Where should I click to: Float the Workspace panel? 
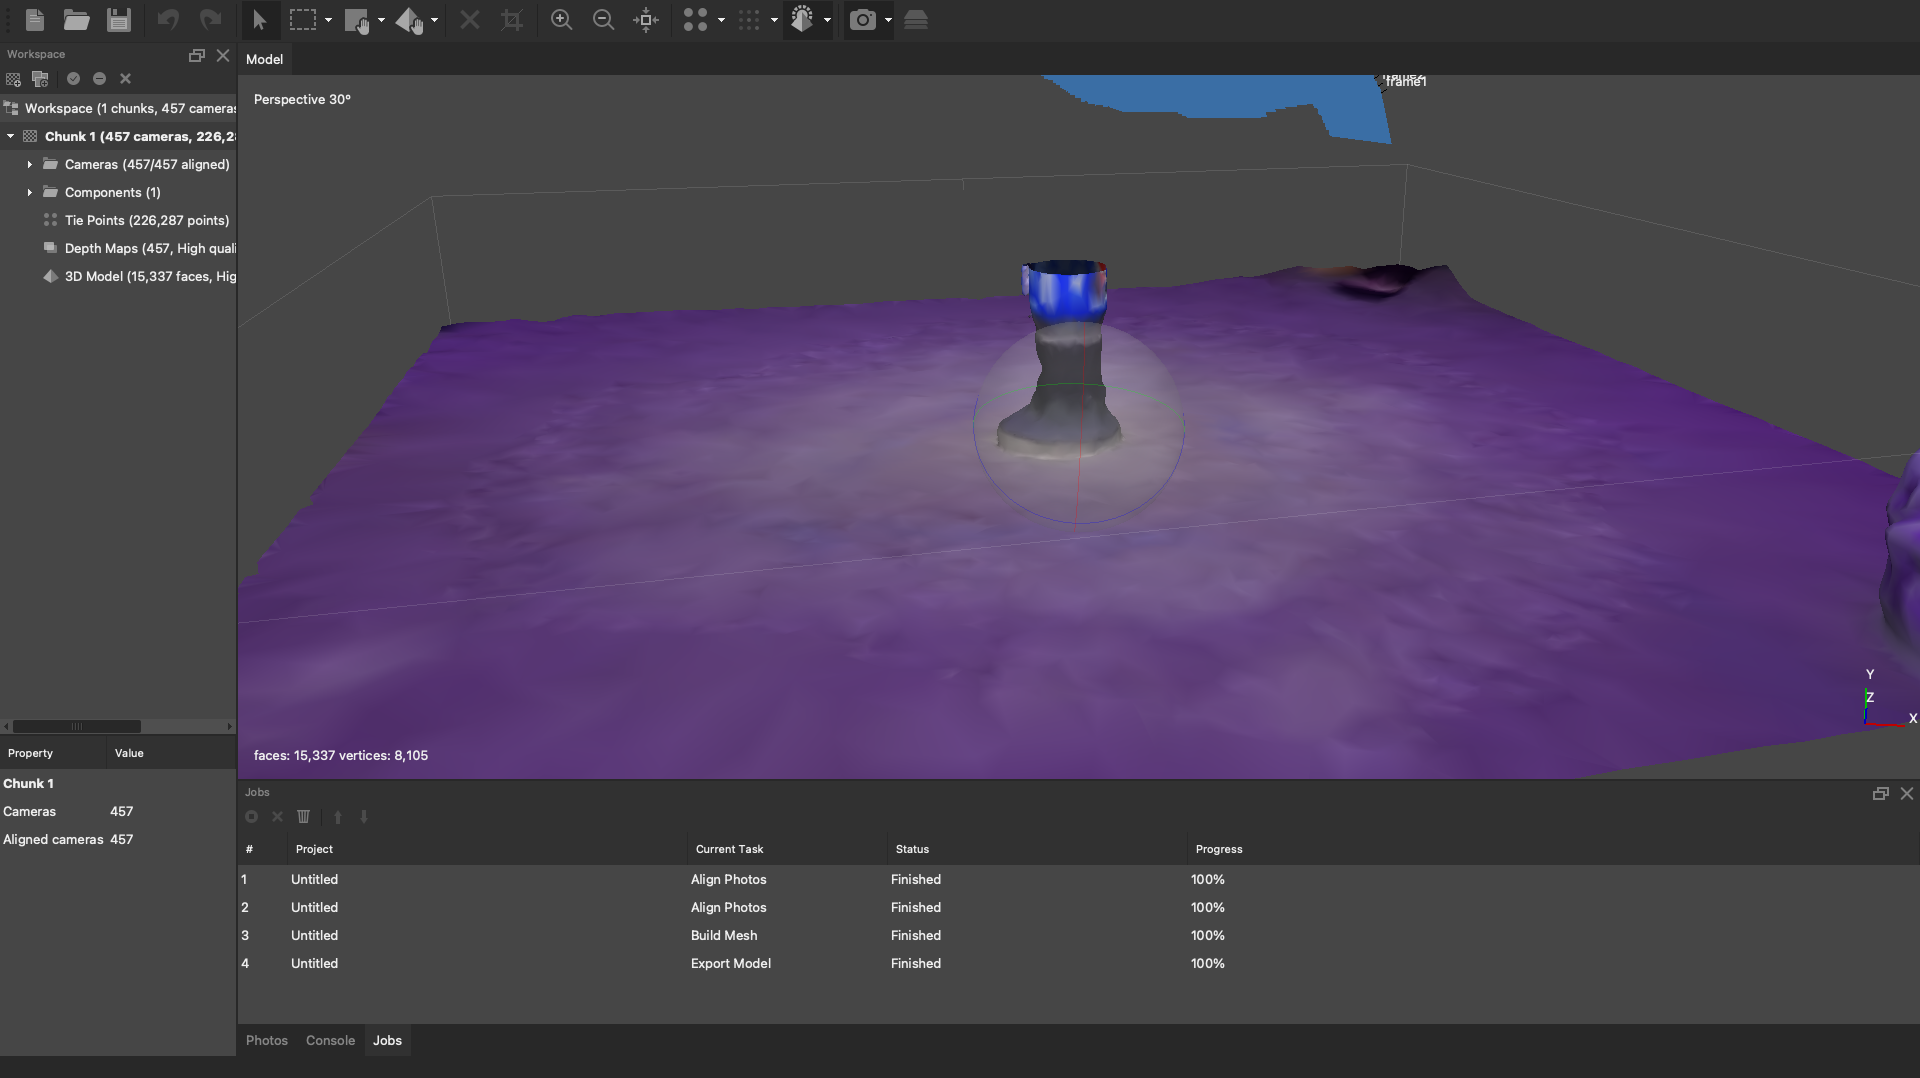(197, 55)
